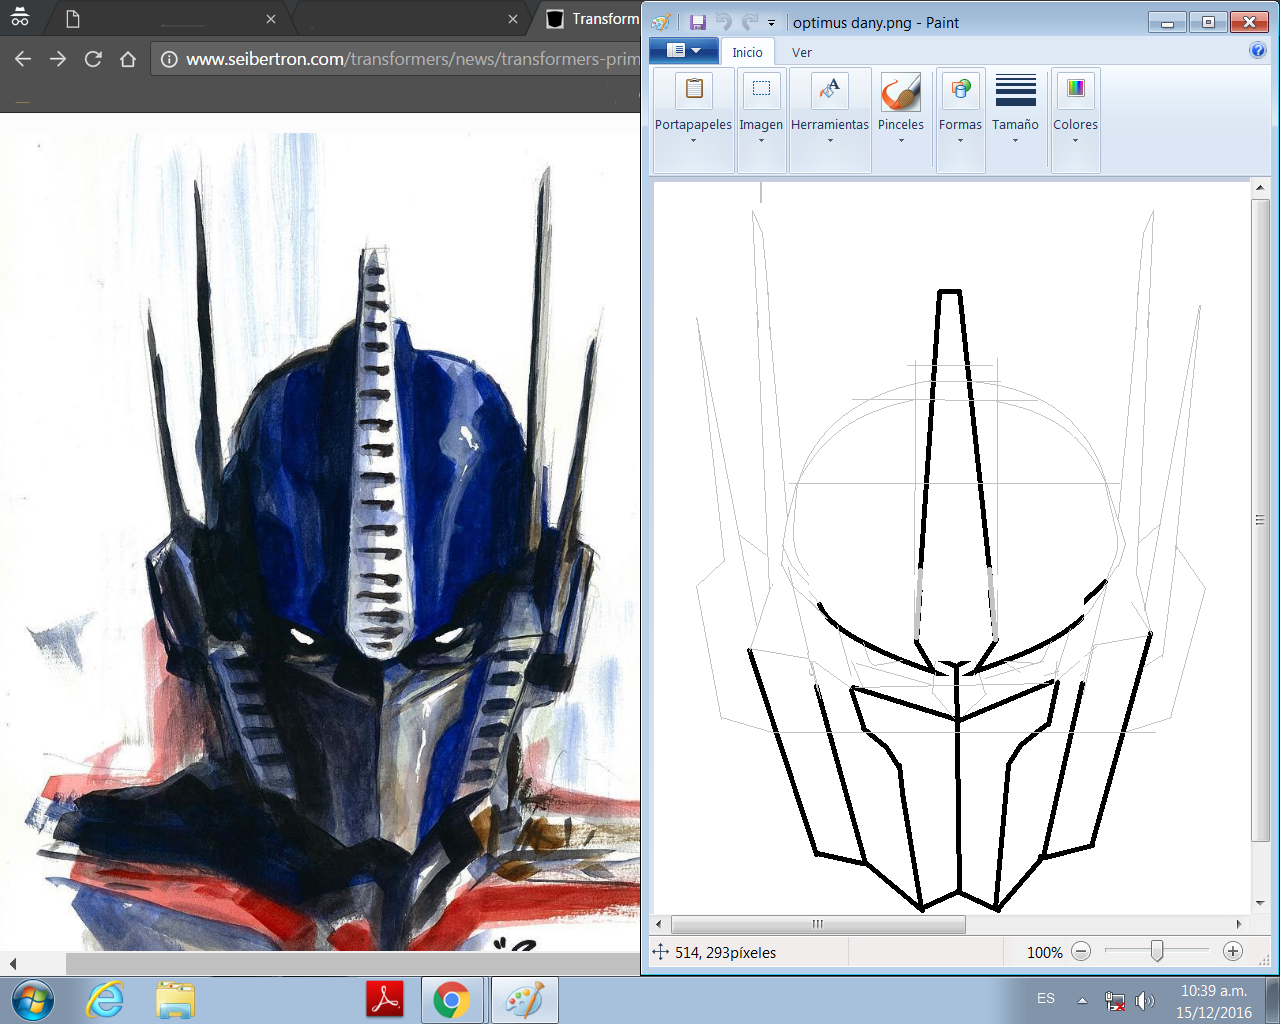
Task: Click the zoom in plus button
Action: coord(1233,952)
